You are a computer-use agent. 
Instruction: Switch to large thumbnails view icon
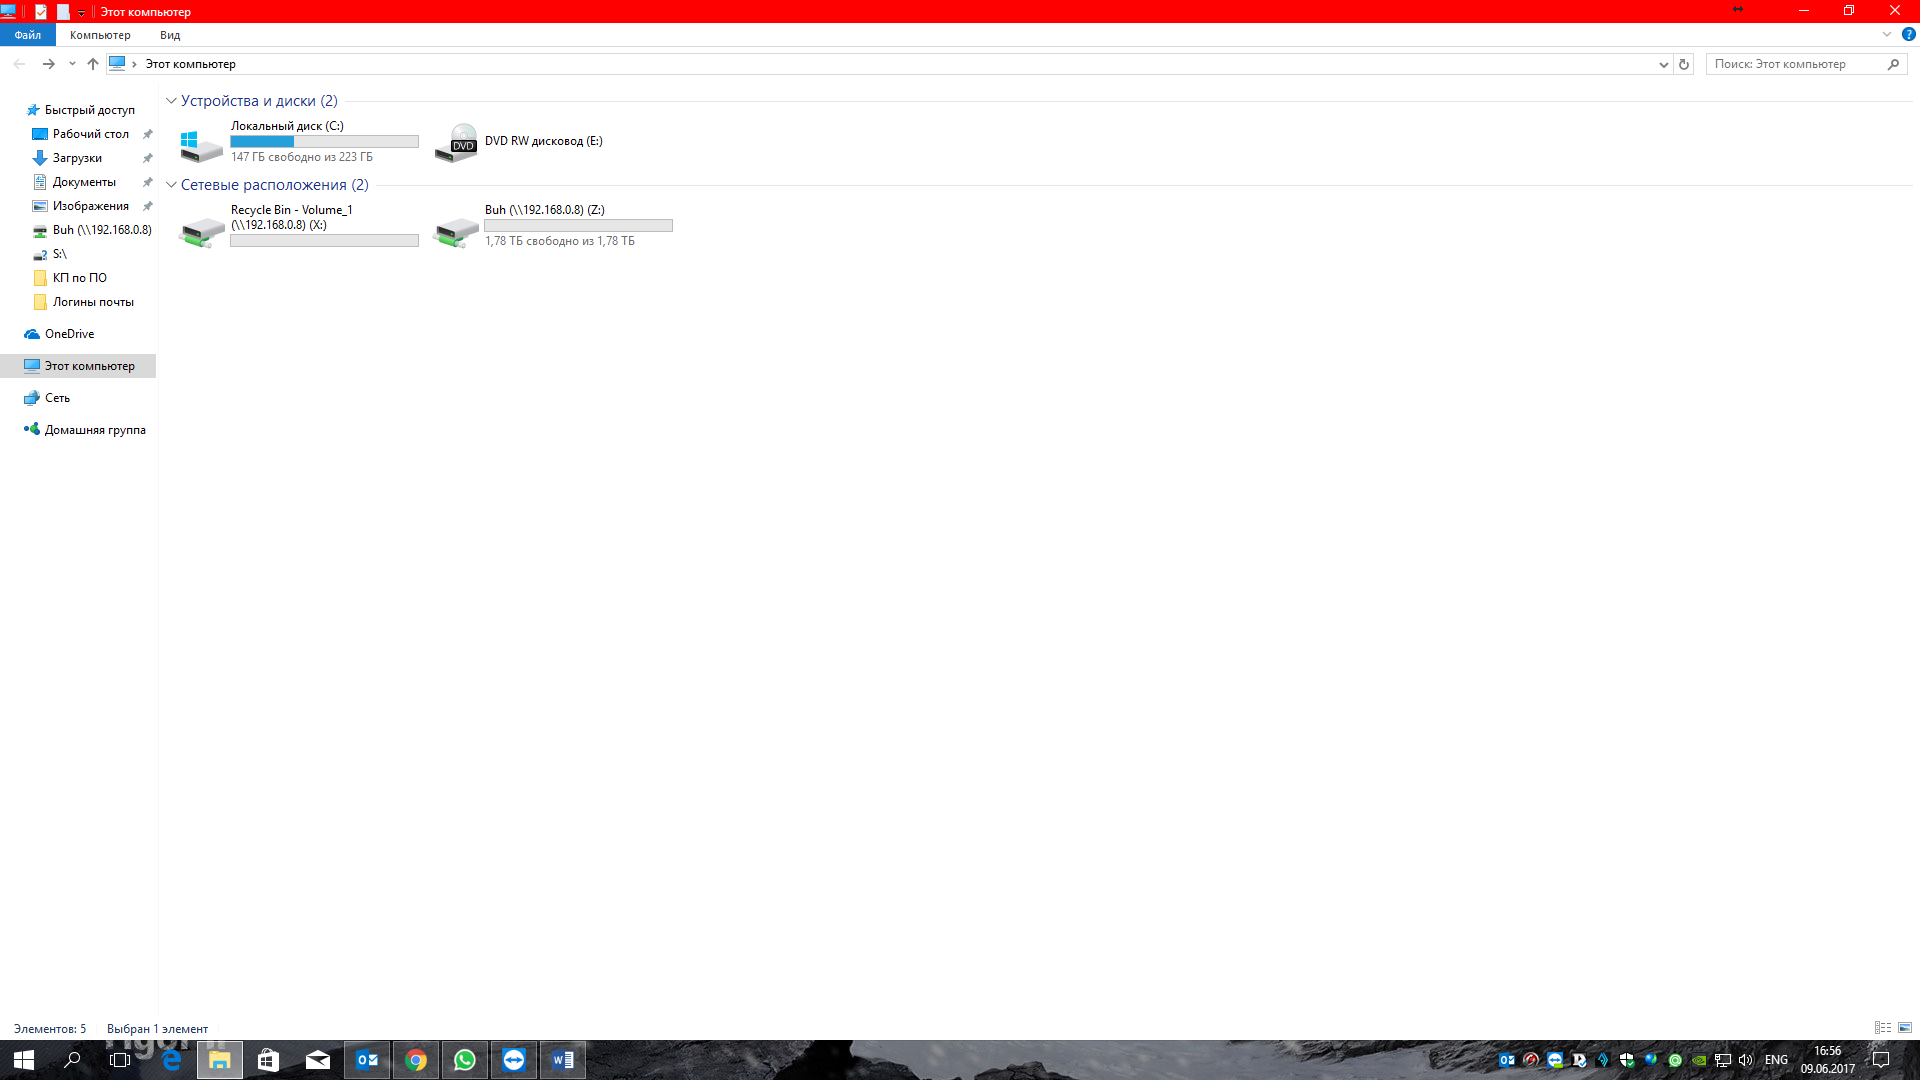(1905, 1028)
